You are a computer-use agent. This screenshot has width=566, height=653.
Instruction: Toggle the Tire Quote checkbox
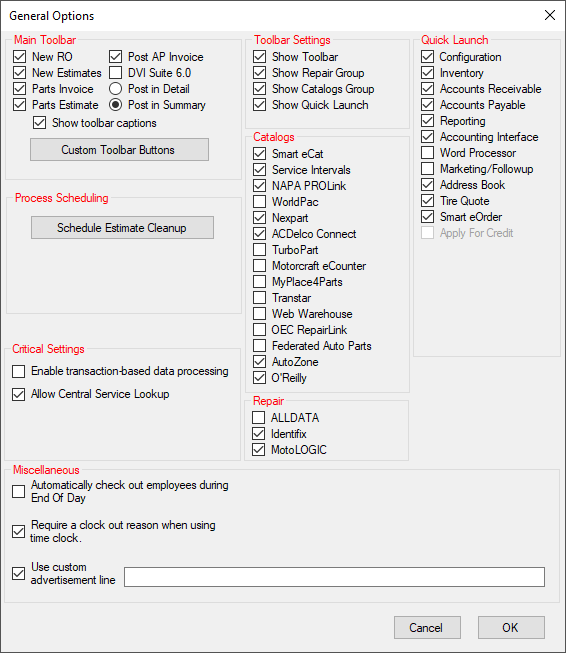point(427,201)
